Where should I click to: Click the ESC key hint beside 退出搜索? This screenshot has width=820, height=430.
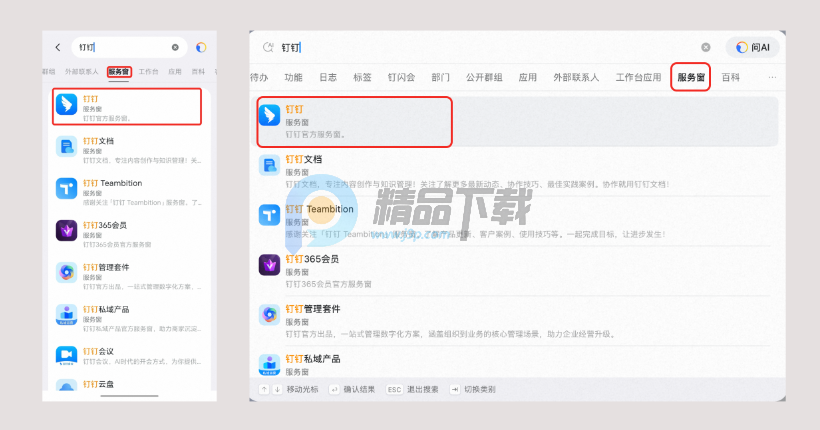pos(394,389)
